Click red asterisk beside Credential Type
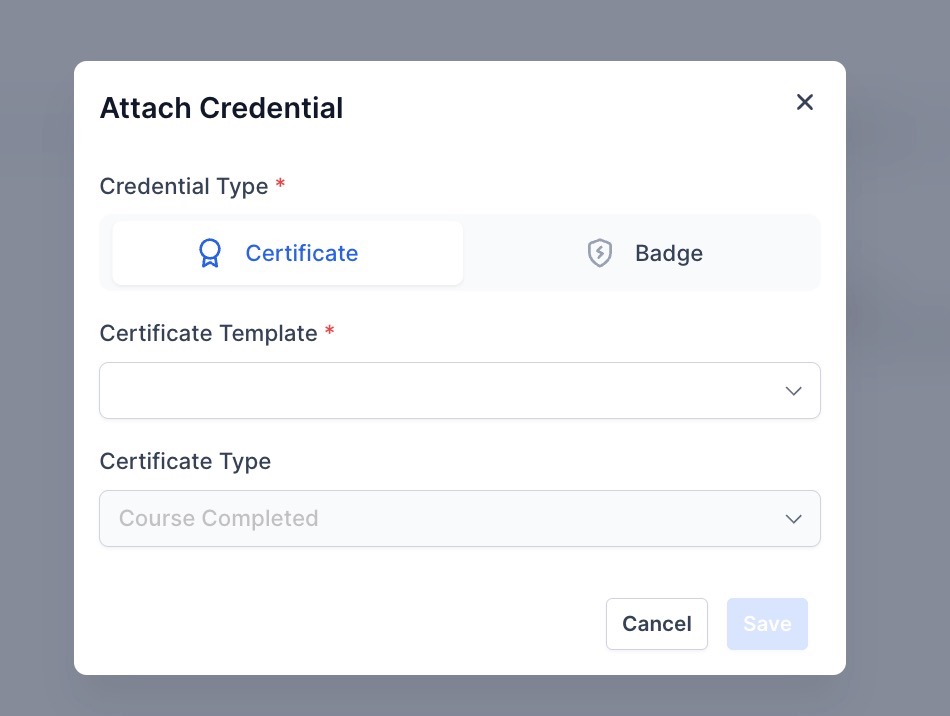The image size is (950, 716). (x=281, y=185)
